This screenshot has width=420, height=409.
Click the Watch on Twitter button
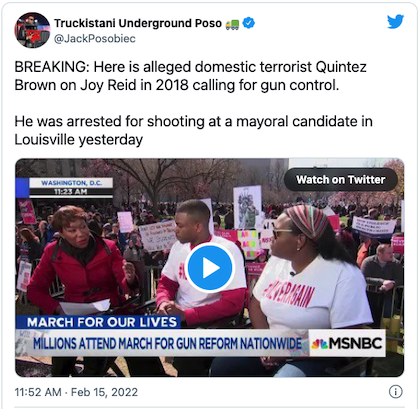[x=341, y=180]
